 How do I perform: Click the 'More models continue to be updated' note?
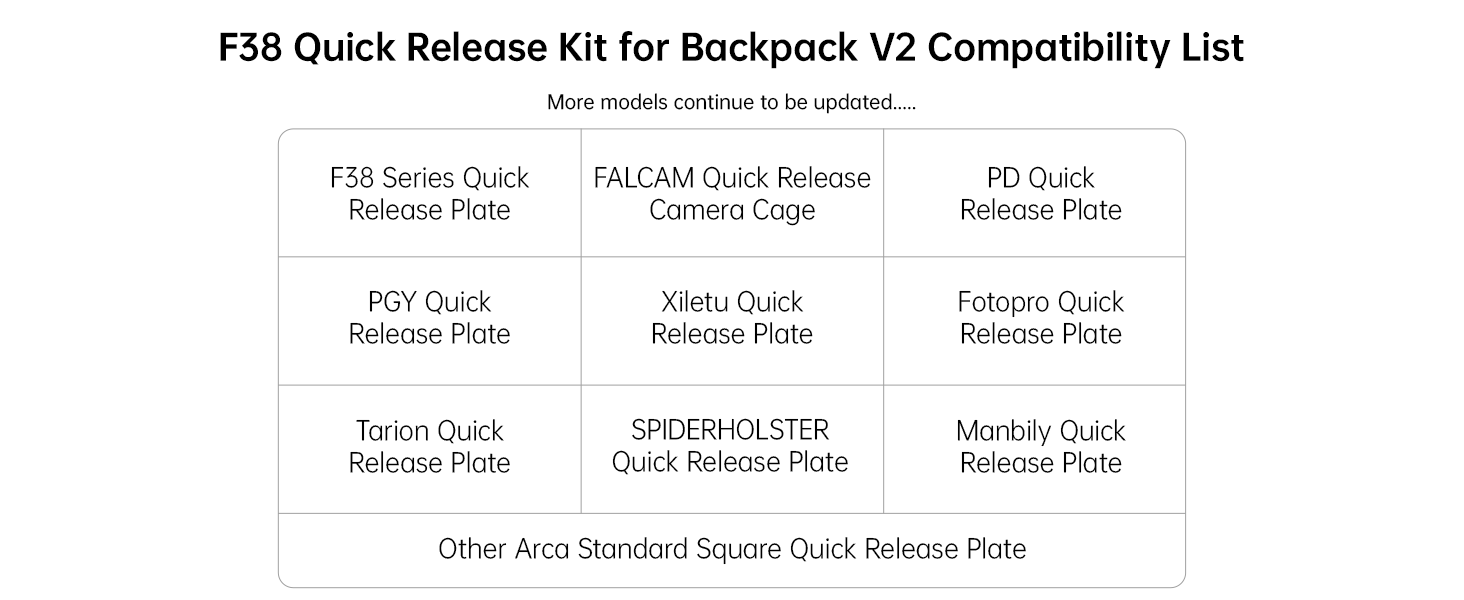[x=731, y=102]
